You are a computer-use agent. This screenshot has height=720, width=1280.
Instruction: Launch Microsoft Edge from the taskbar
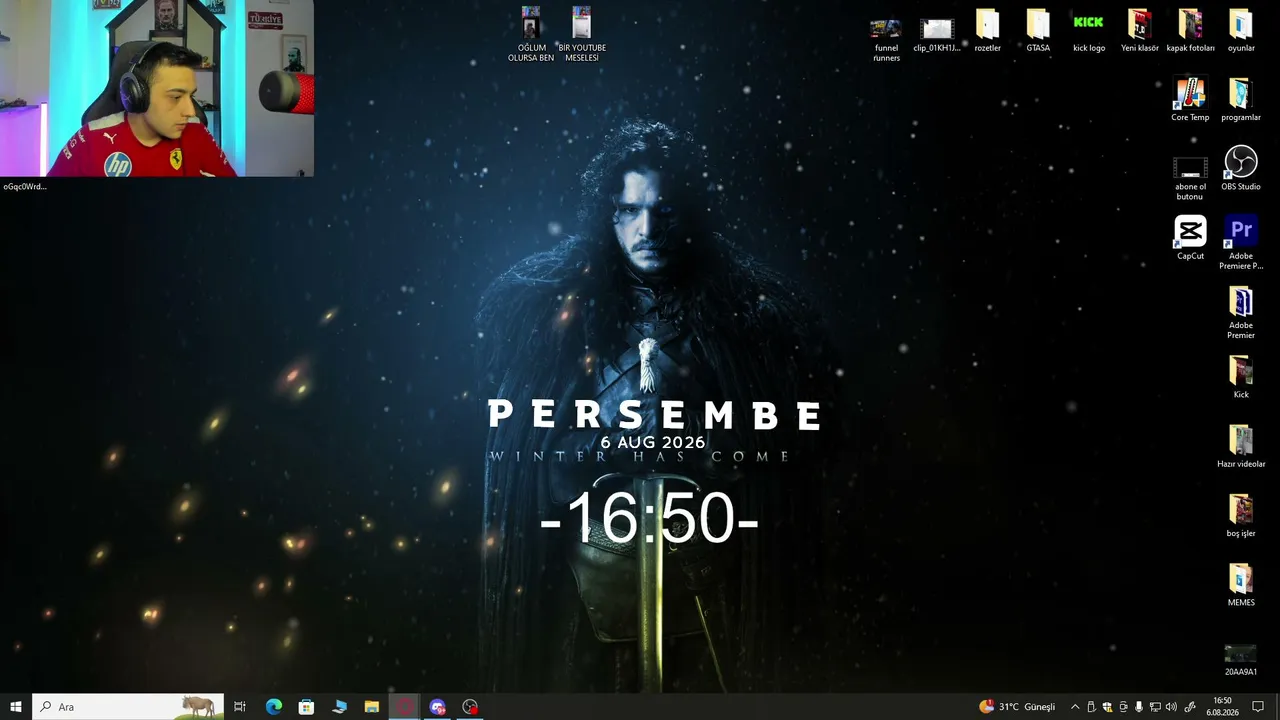coord(273,707)
